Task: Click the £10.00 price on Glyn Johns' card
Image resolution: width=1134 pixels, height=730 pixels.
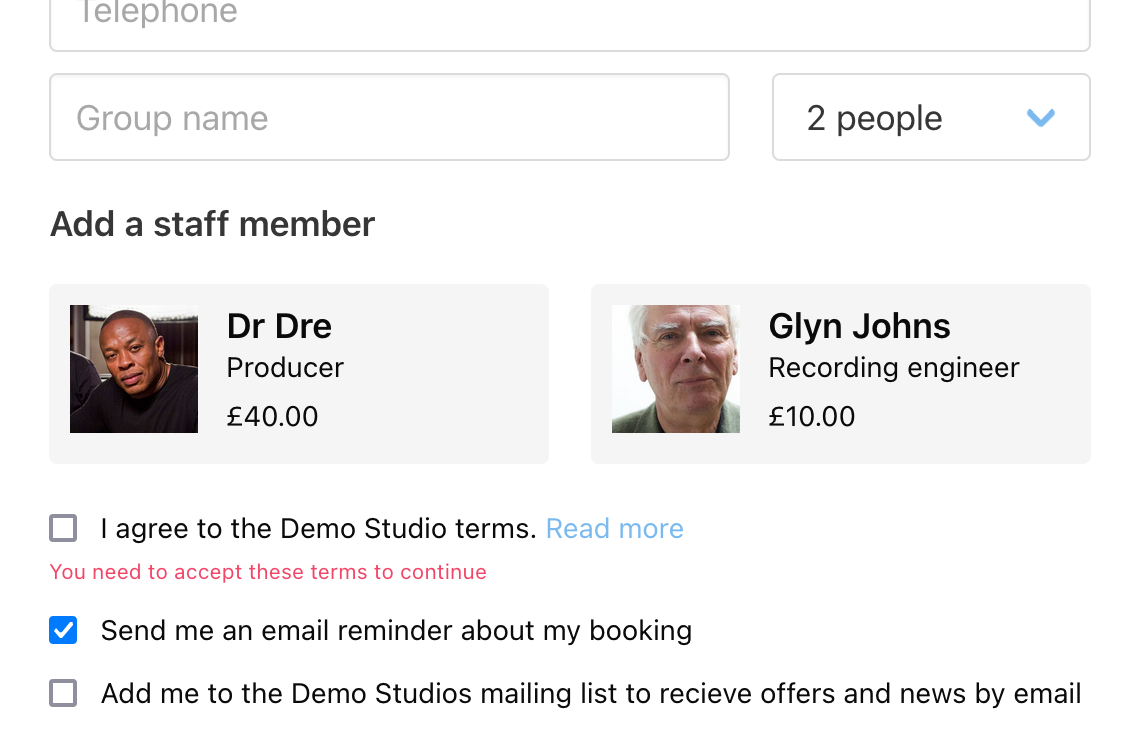Action: (811, 417)
